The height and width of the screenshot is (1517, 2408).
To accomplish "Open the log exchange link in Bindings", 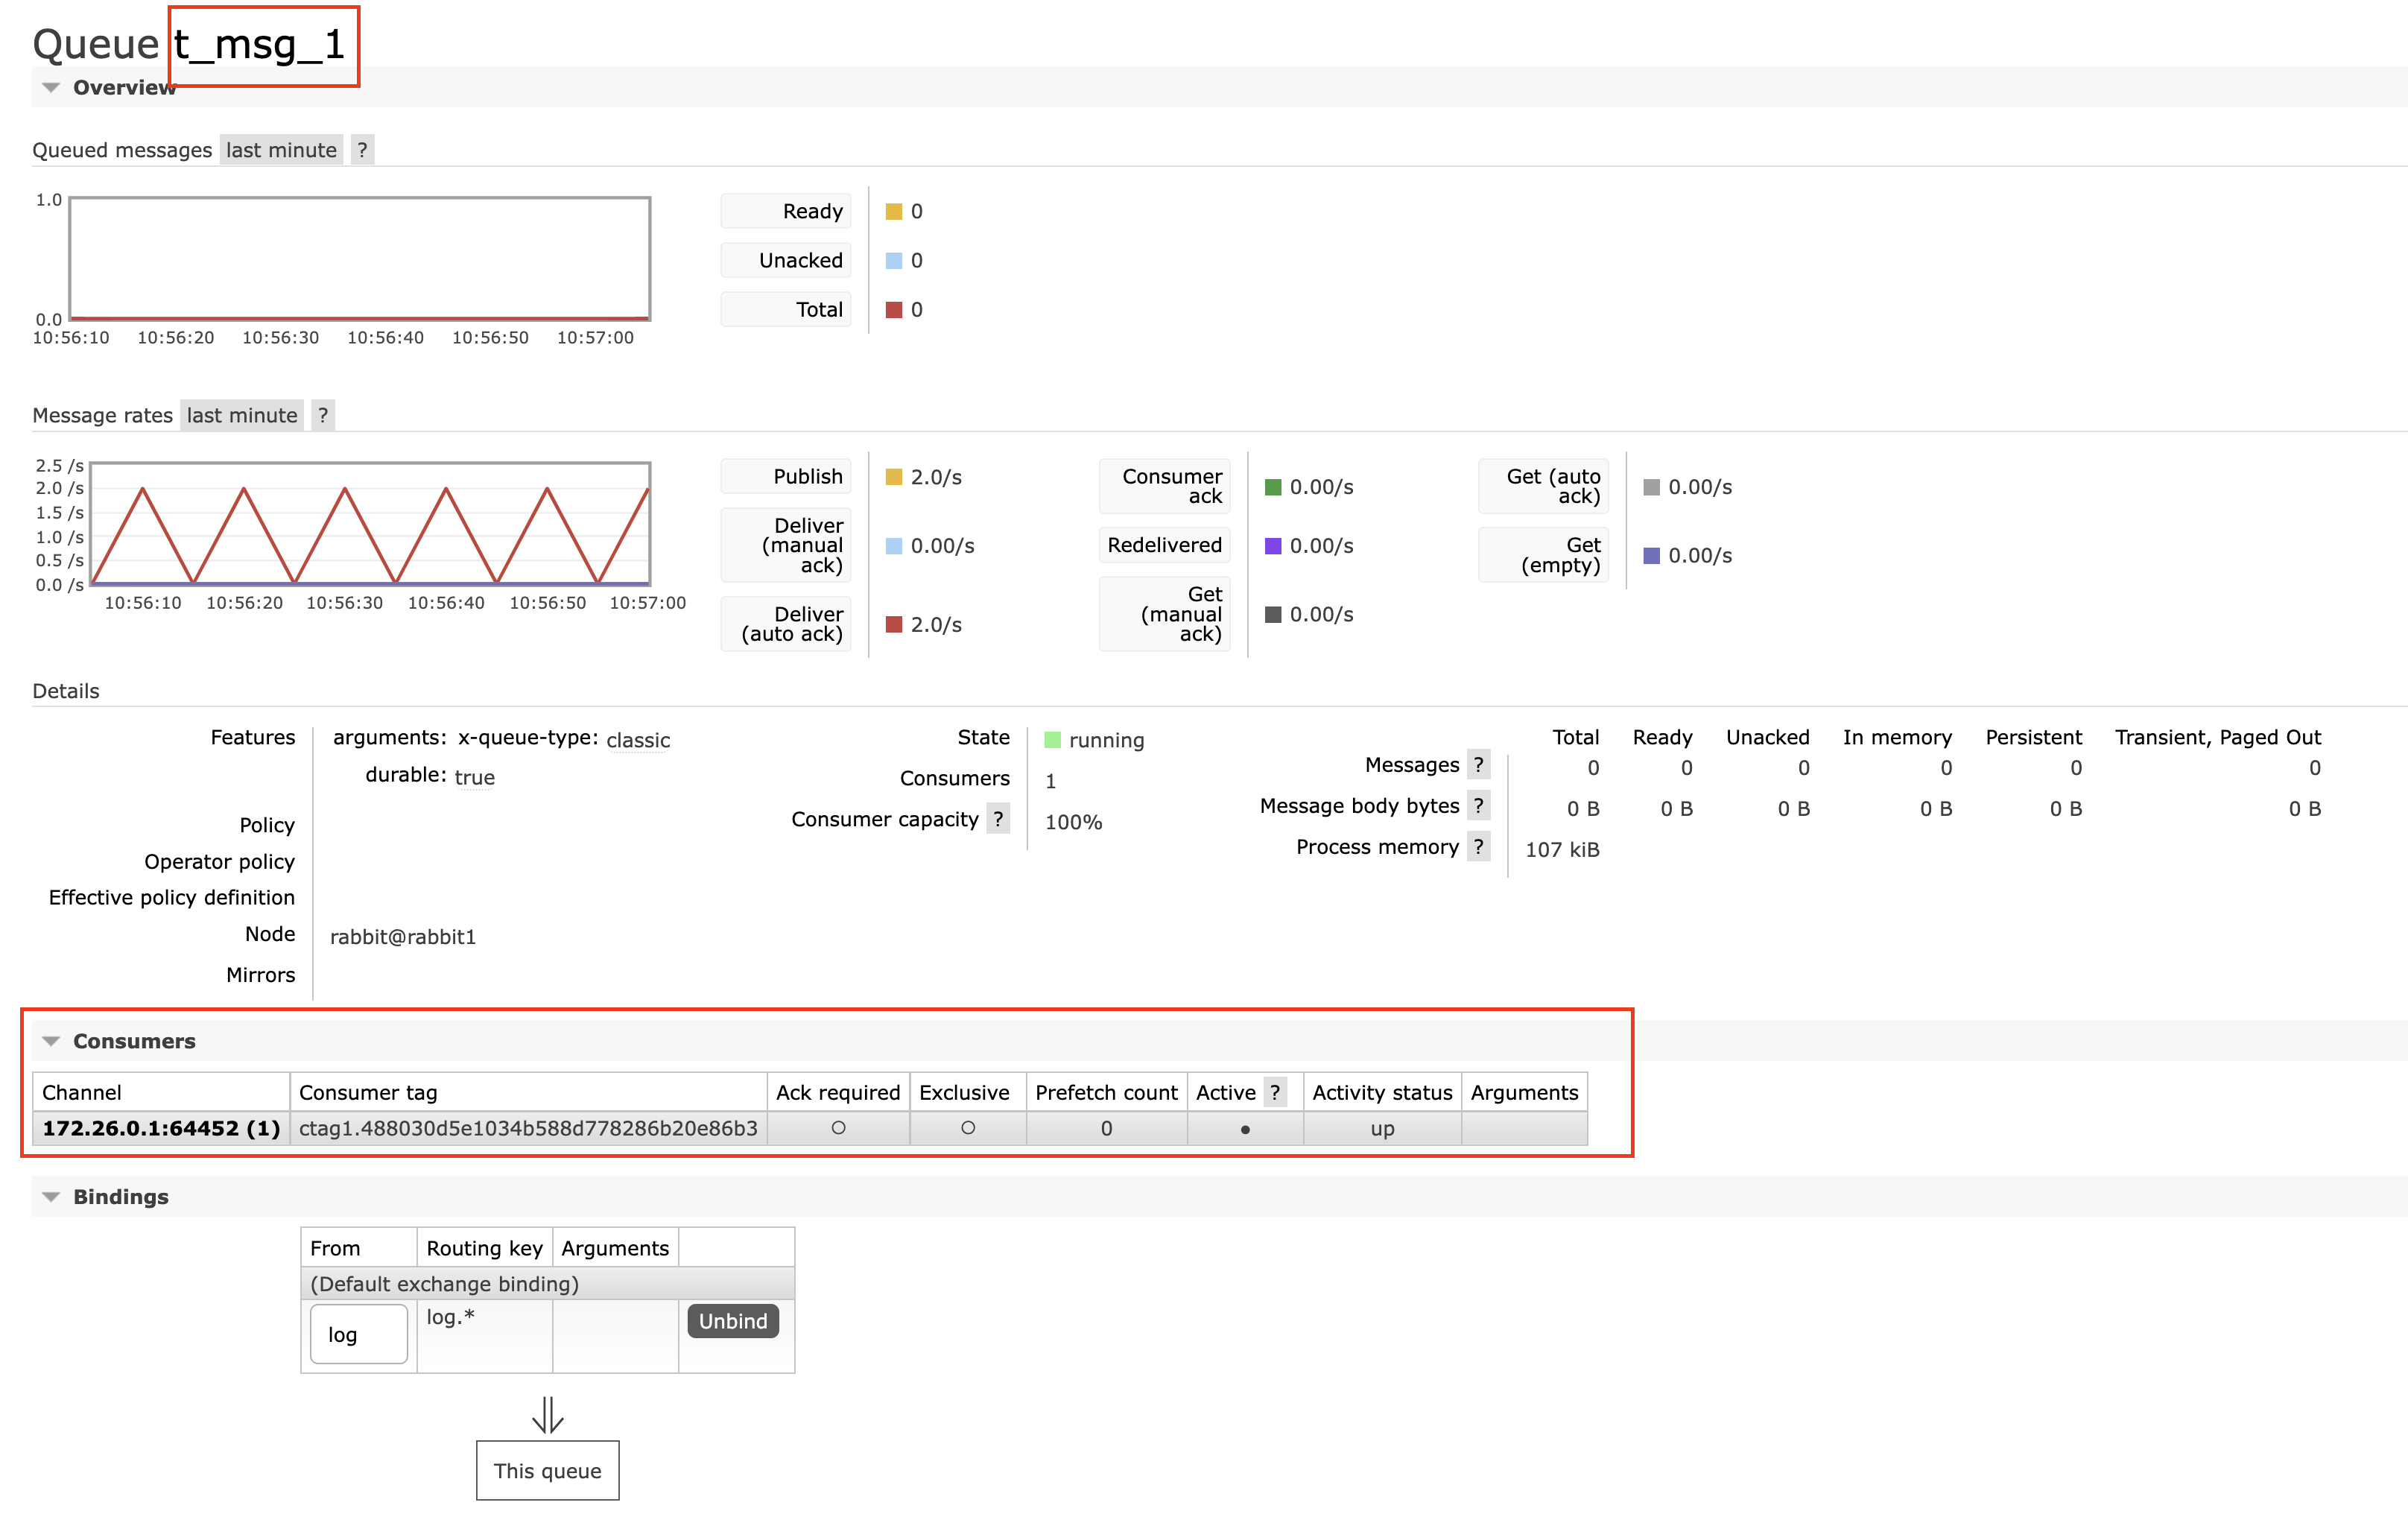I will [x=343, y=1334].
